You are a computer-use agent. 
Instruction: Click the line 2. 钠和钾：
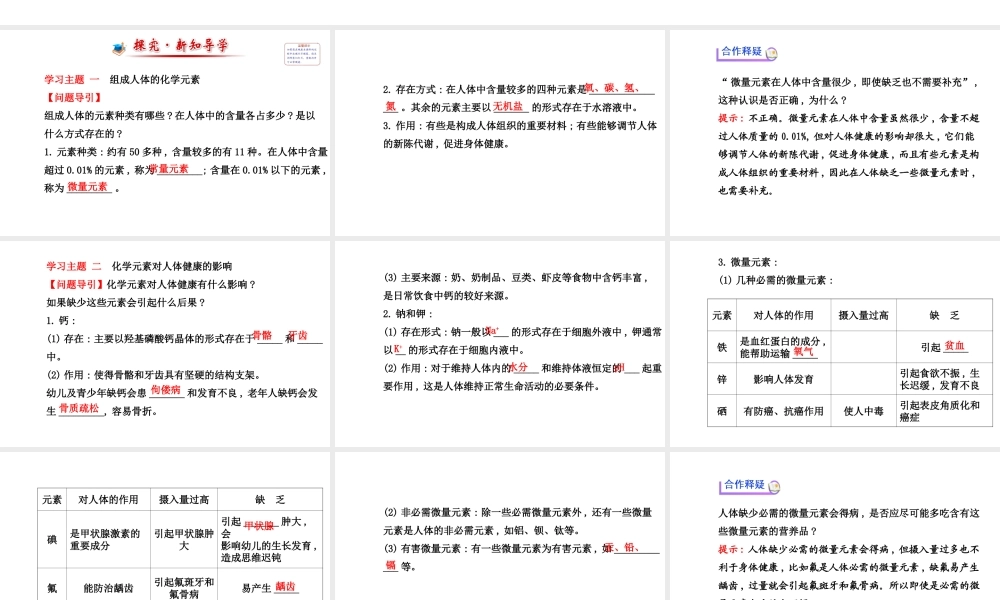point(409,314)
